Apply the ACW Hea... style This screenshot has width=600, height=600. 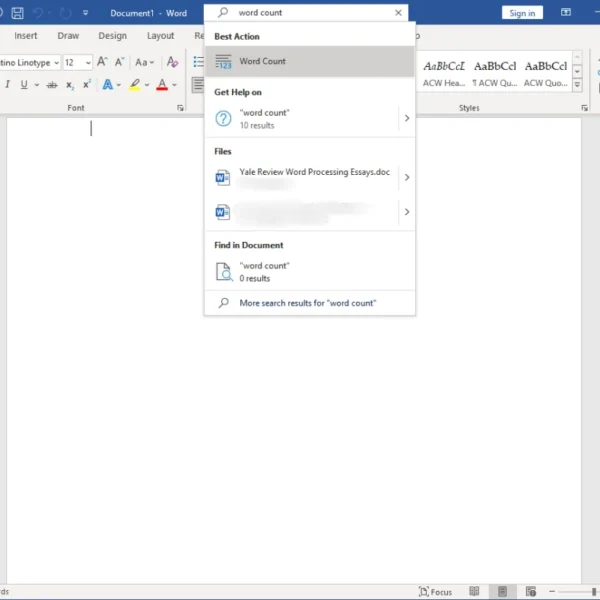click(444, 73)
